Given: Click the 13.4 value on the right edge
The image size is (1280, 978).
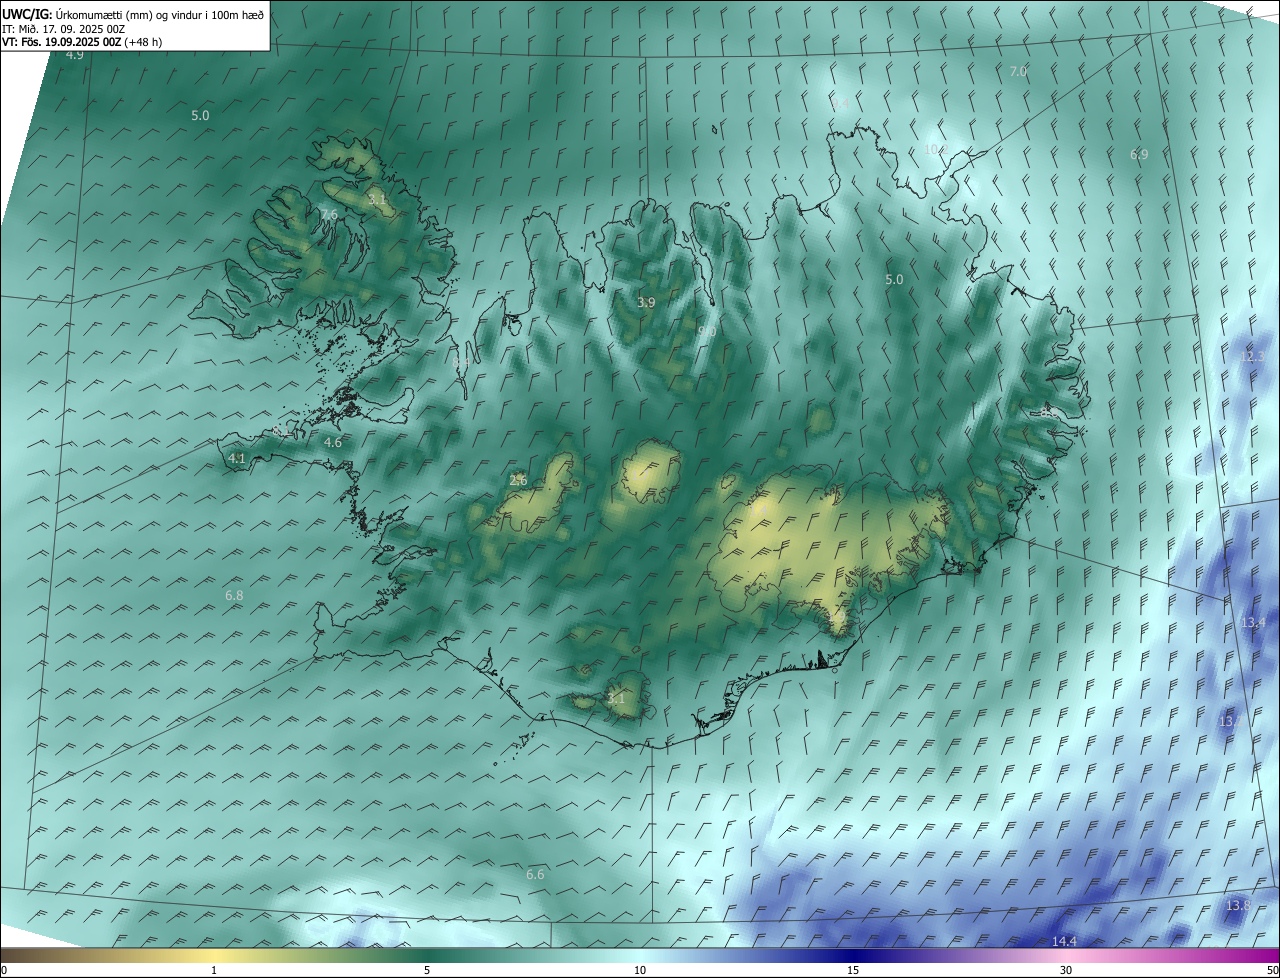Looking at the screenshot, I should 1253,623.
